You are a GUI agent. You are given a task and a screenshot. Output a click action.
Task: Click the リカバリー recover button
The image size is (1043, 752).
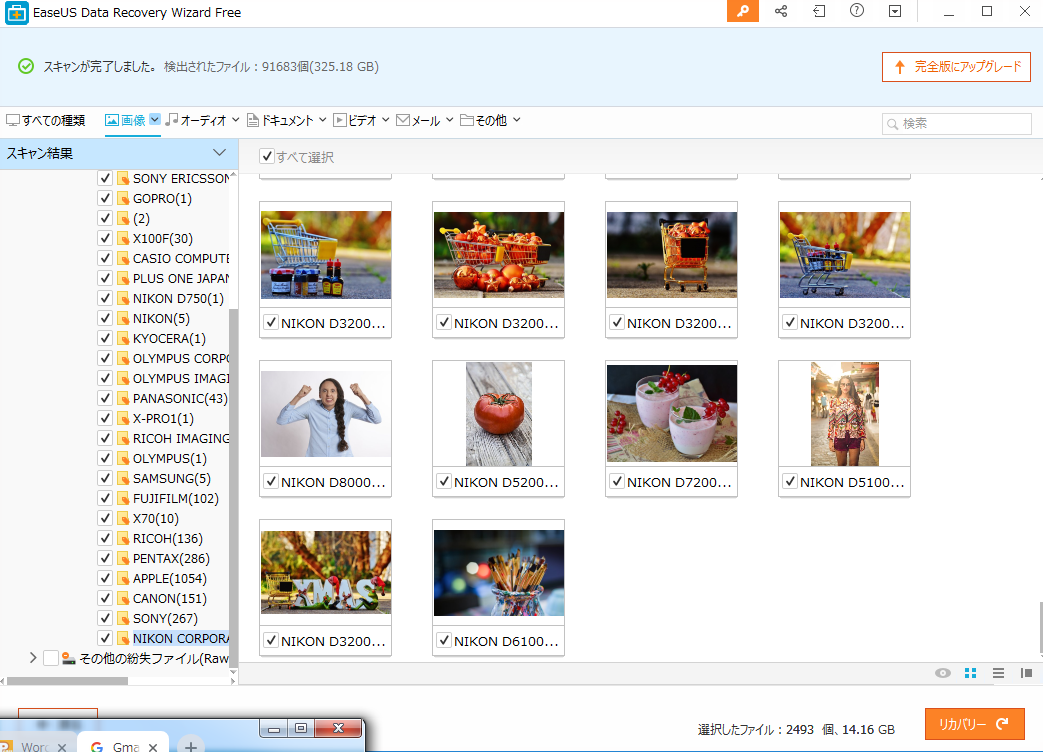coord(974,724)
